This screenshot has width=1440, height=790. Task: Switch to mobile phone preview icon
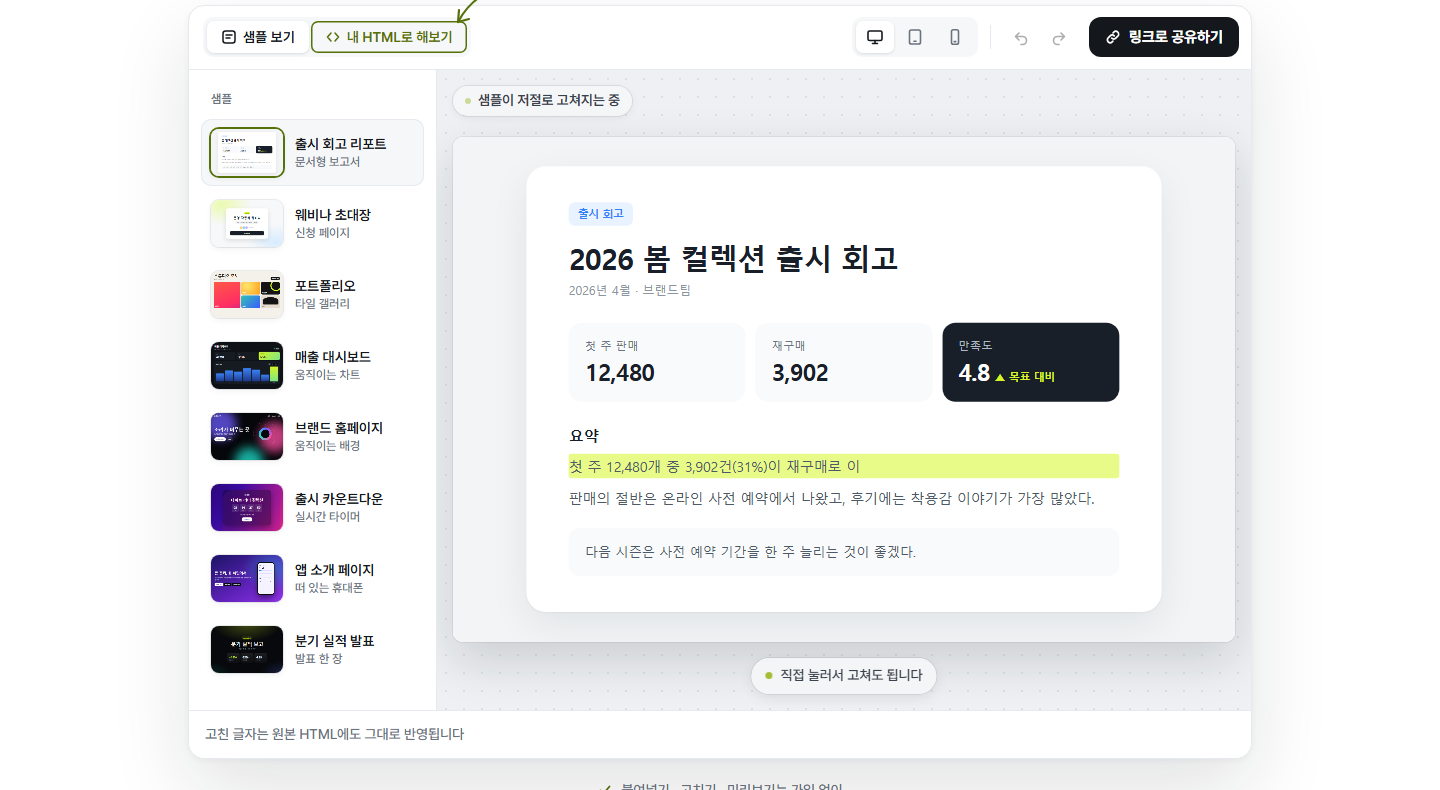click(x=955, y=37)
